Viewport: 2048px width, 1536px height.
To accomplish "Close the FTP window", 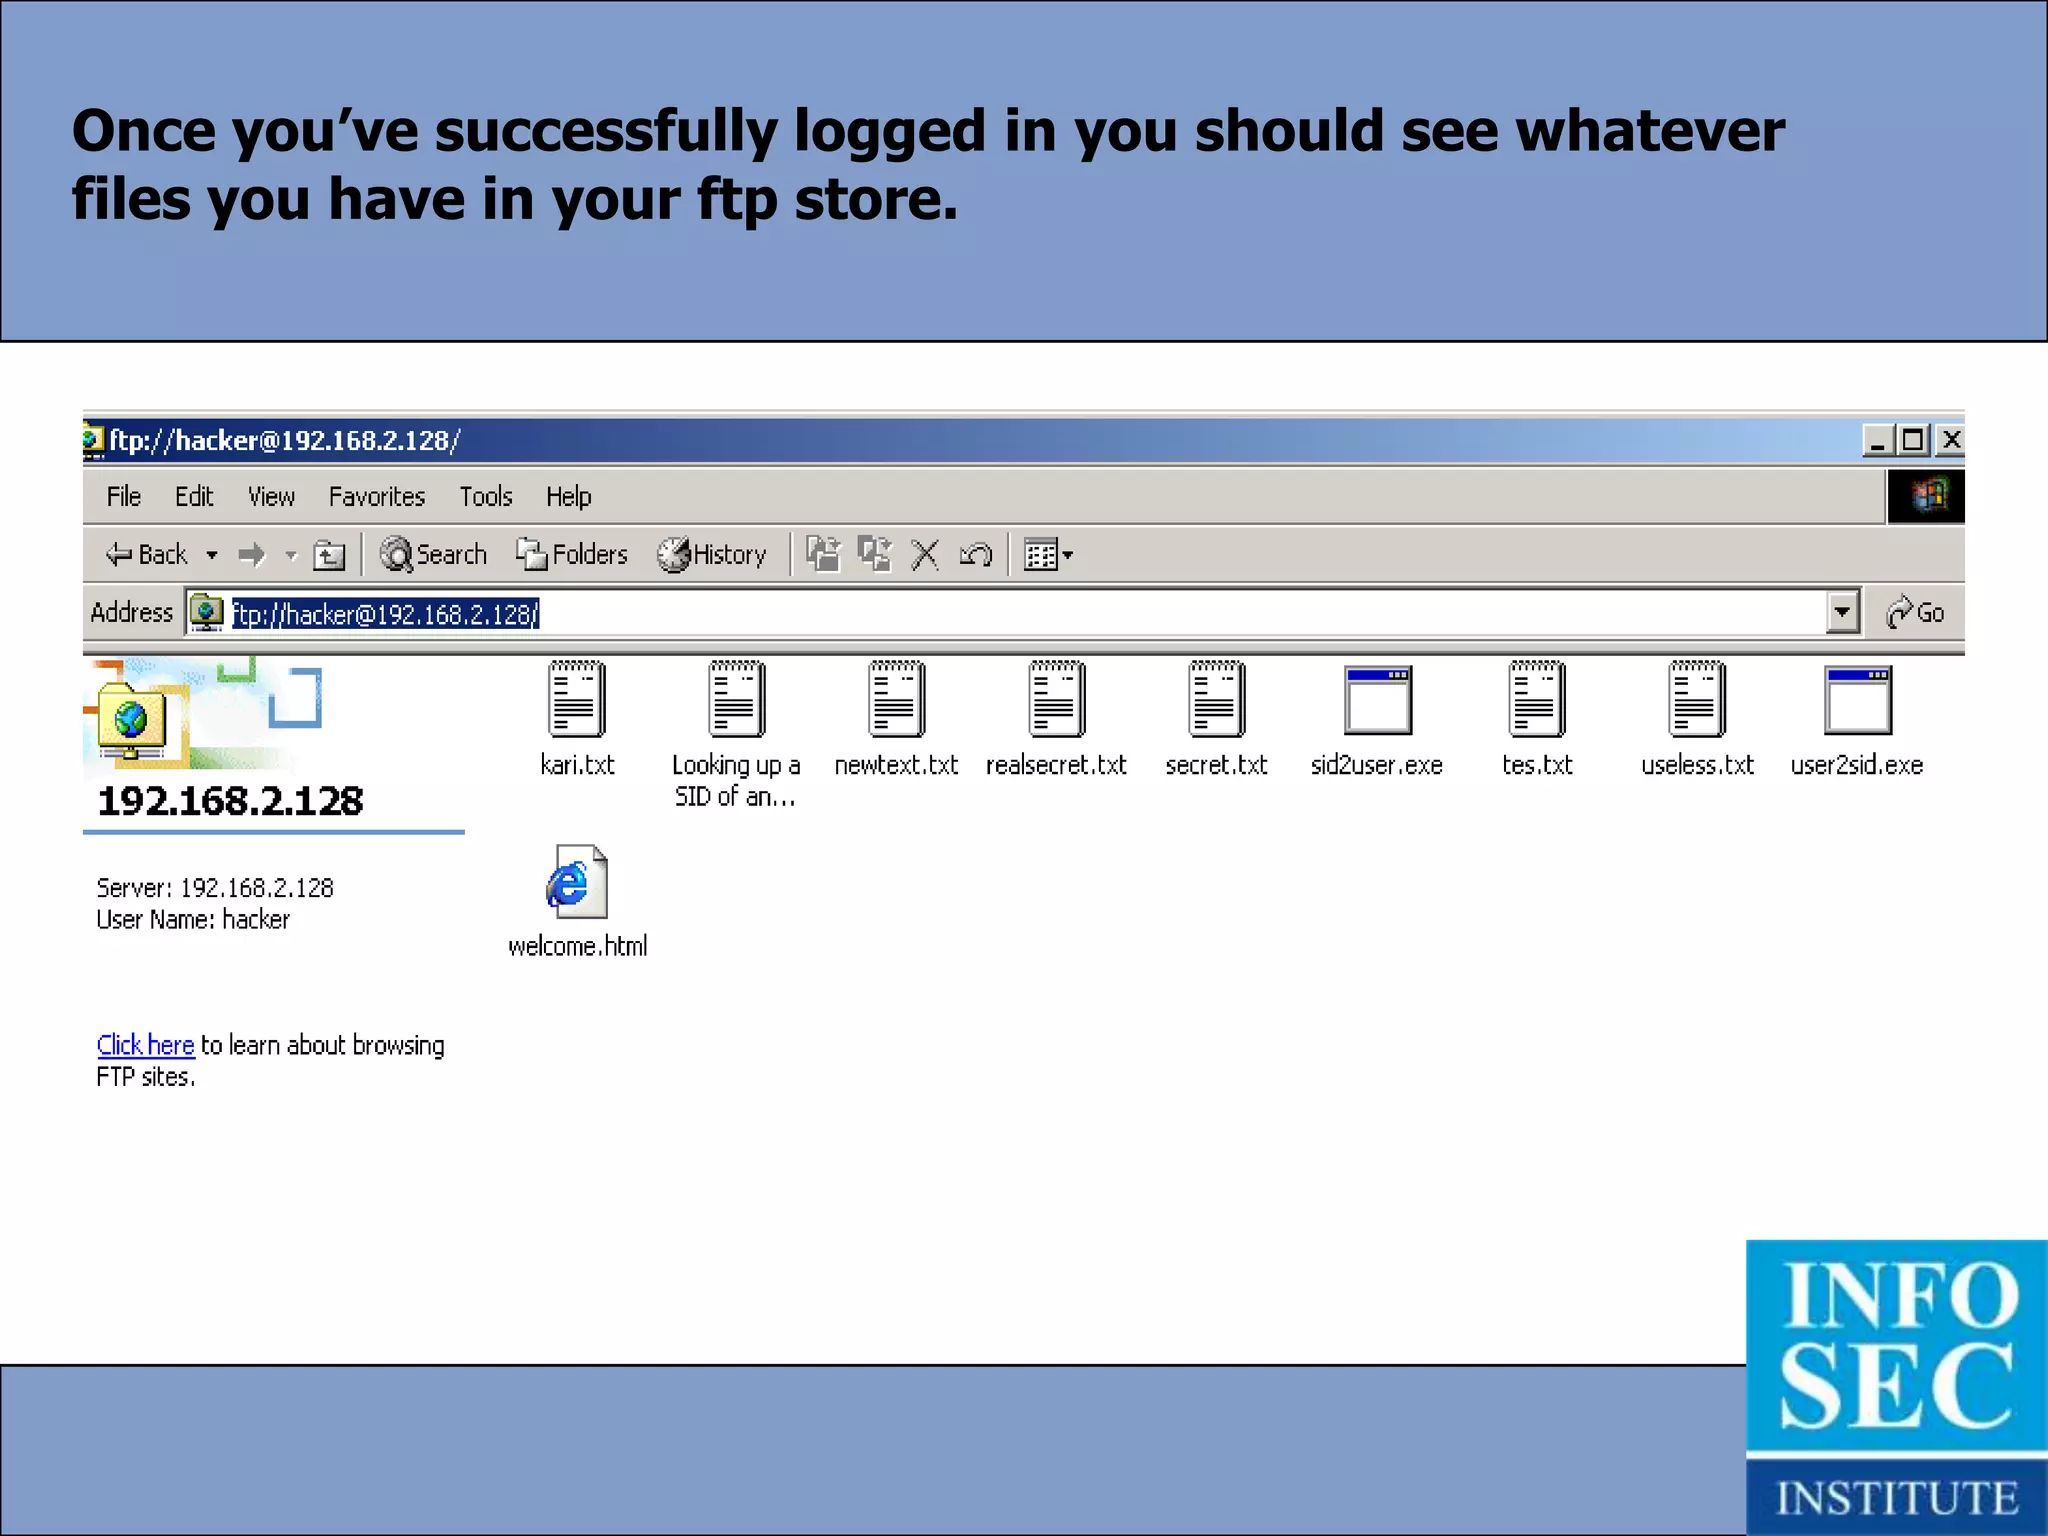I will pos(1950,440).
